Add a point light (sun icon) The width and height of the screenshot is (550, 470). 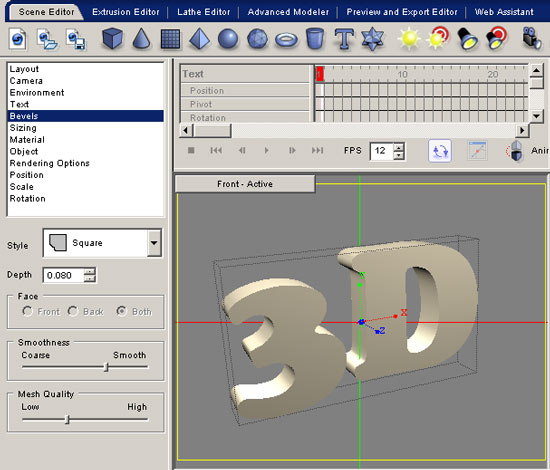pos(409,39)
